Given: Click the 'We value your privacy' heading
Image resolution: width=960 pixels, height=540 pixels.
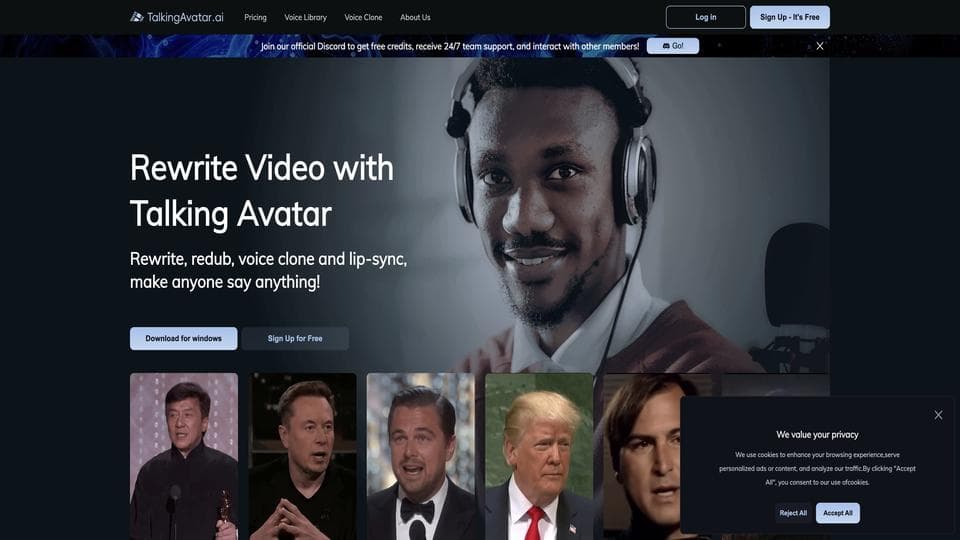Looking at the screenshot, I should pyautogui.click(x=817, y=435).
